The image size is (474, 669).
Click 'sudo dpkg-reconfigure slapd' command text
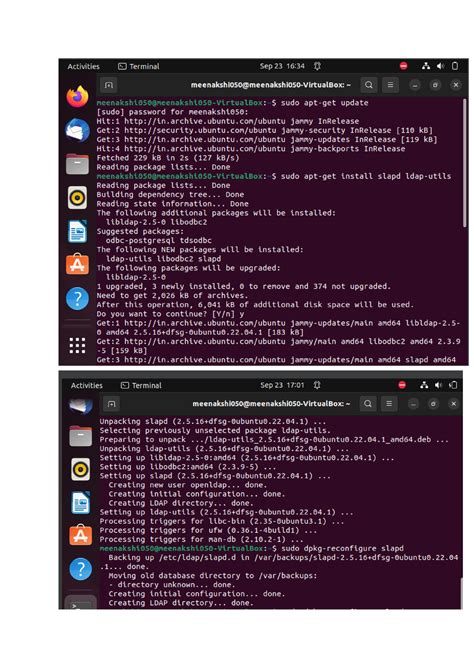pos(342,549)
